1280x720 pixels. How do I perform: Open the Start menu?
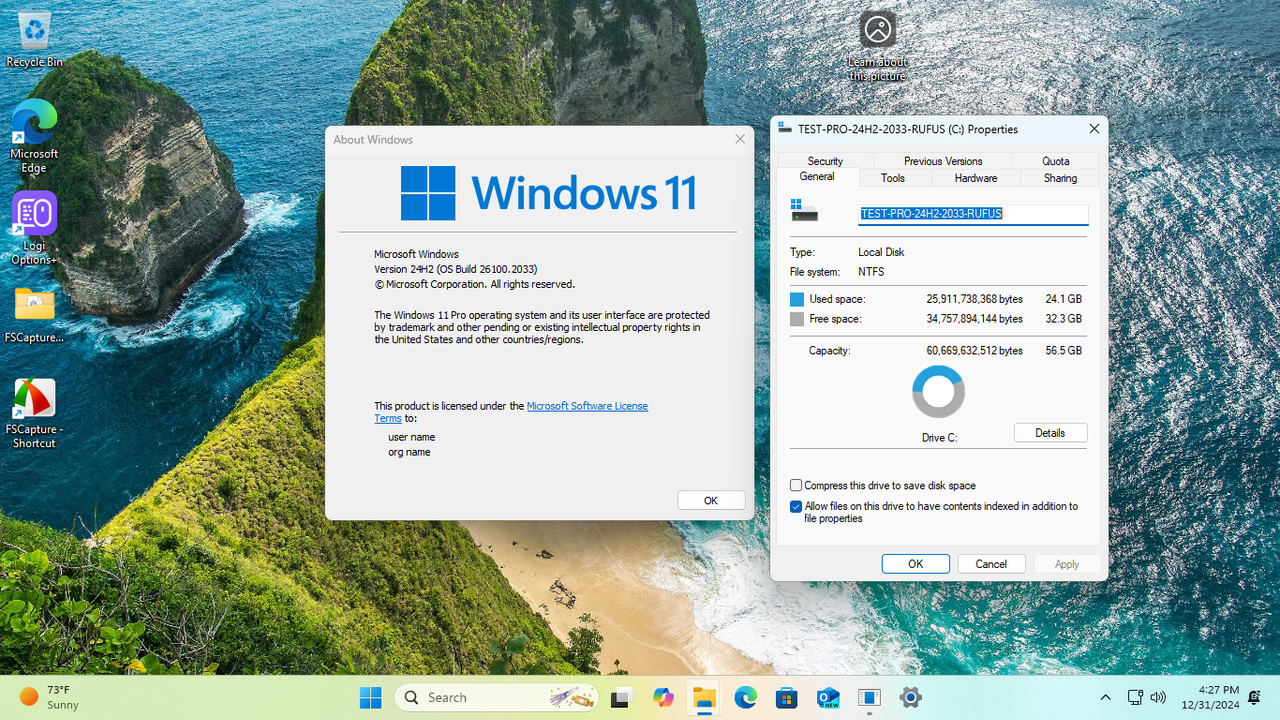coord(370,697)
